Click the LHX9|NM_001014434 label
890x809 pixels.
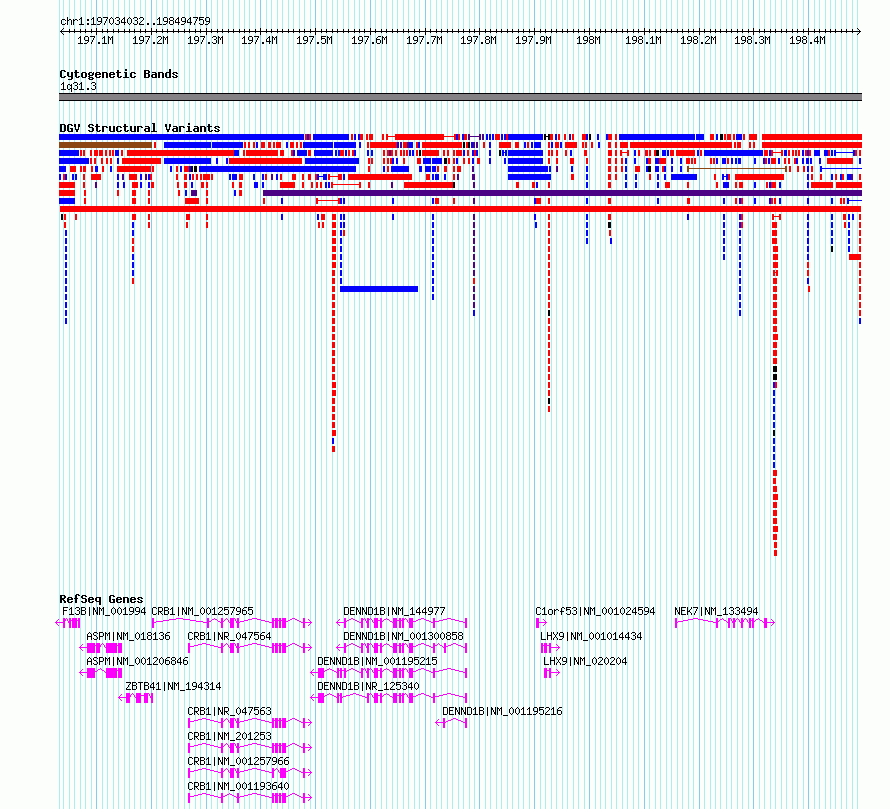coord(591,636)
